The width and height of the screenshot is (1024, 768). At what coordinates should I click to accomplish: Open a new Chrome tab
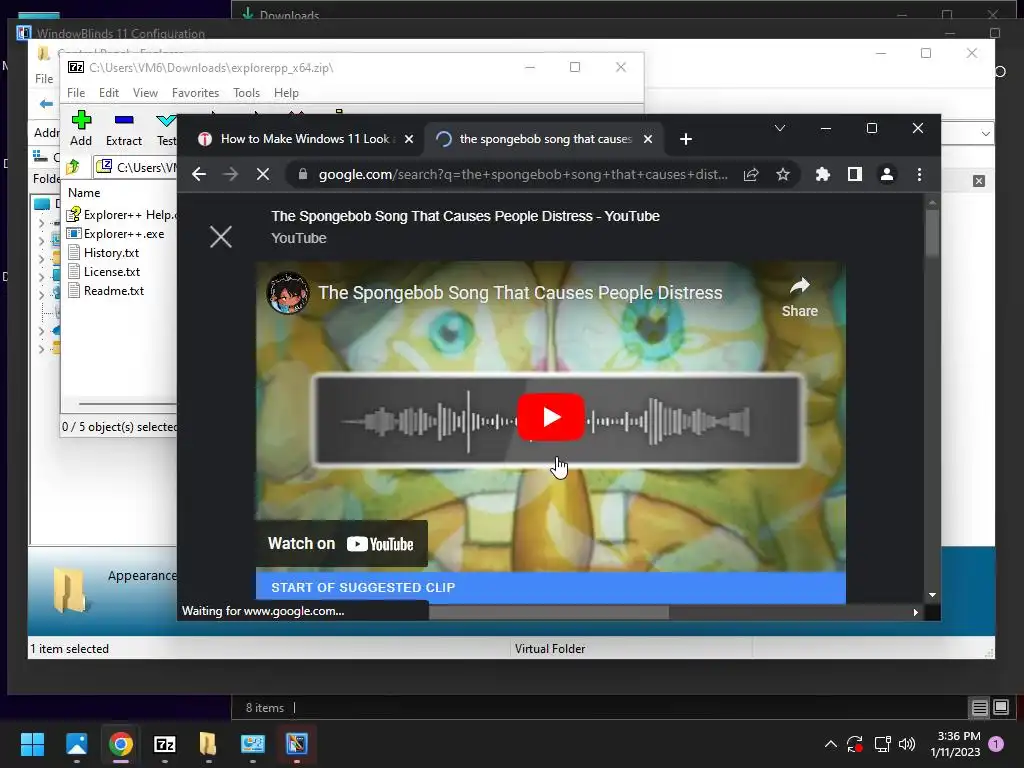click(x=686, y=139)
